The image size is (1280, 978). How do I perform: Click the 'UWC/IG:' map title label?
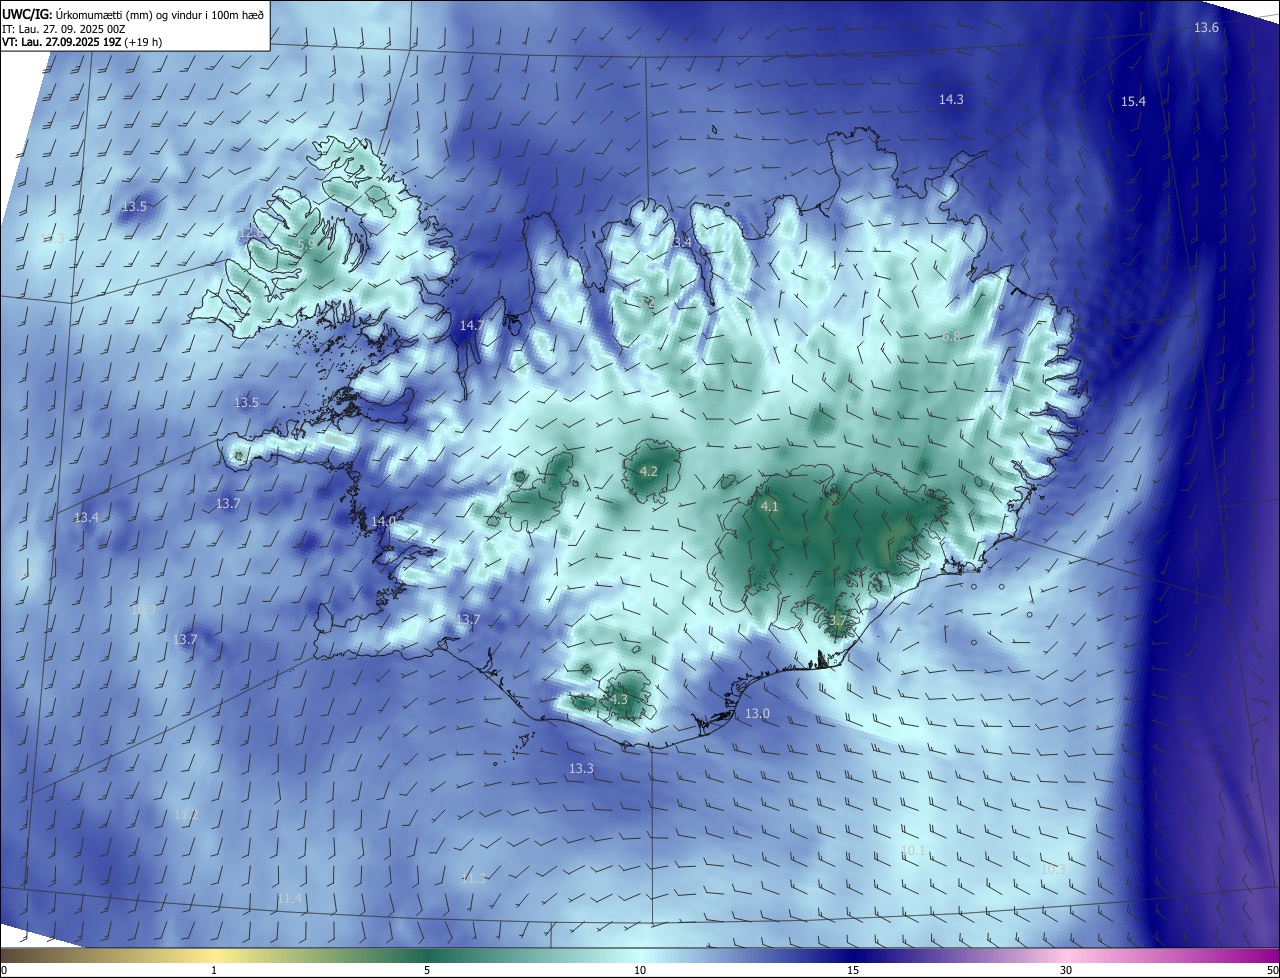[27, 15]
